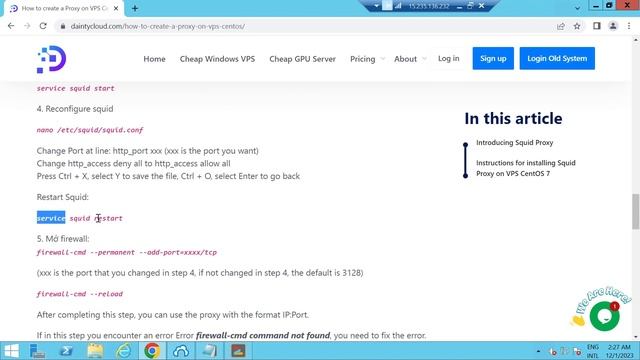This screenshot has width=640, height=360.
Task: Switch to Google Chrome in the taskbar
Action: coord(152,351)
